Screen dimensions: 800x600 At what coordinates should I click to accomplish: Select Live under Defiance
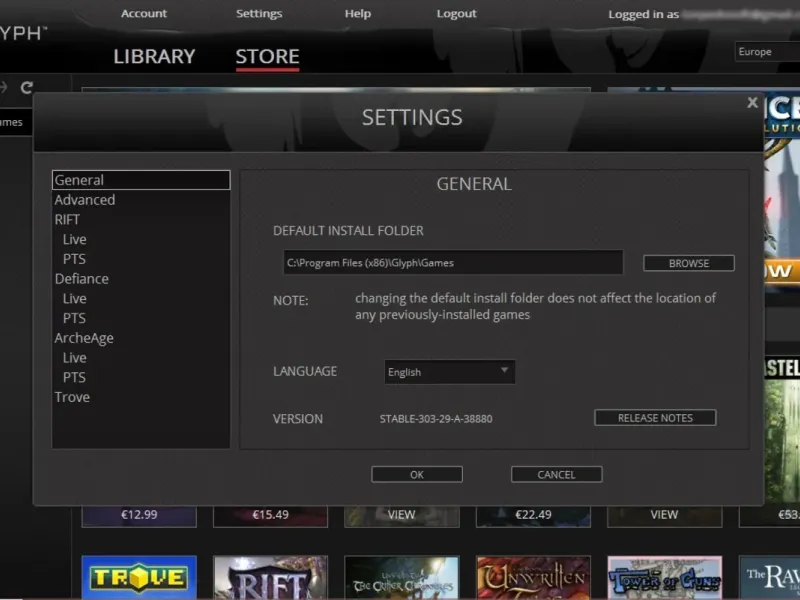click(x=141, y=298)
